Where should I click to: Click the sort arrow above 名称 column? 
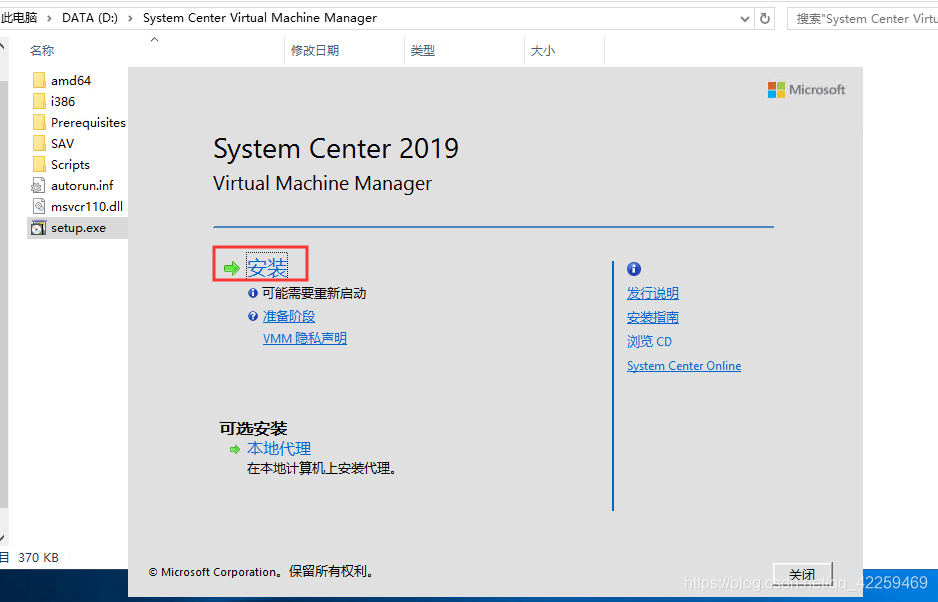coord(154,39)
